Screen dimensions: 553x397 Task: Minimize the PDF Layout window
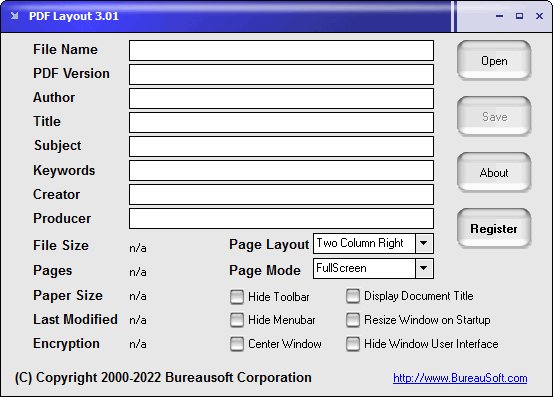click(x=499, y=16)
